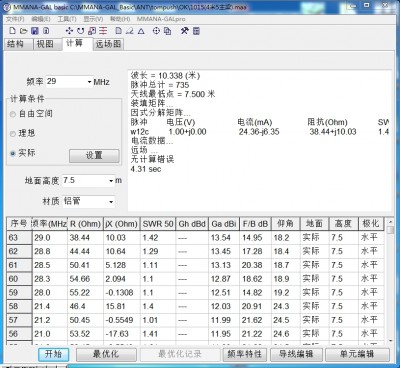400x368 pixels.
Task: Click the 序号 column header
Action: click(19, 224)
